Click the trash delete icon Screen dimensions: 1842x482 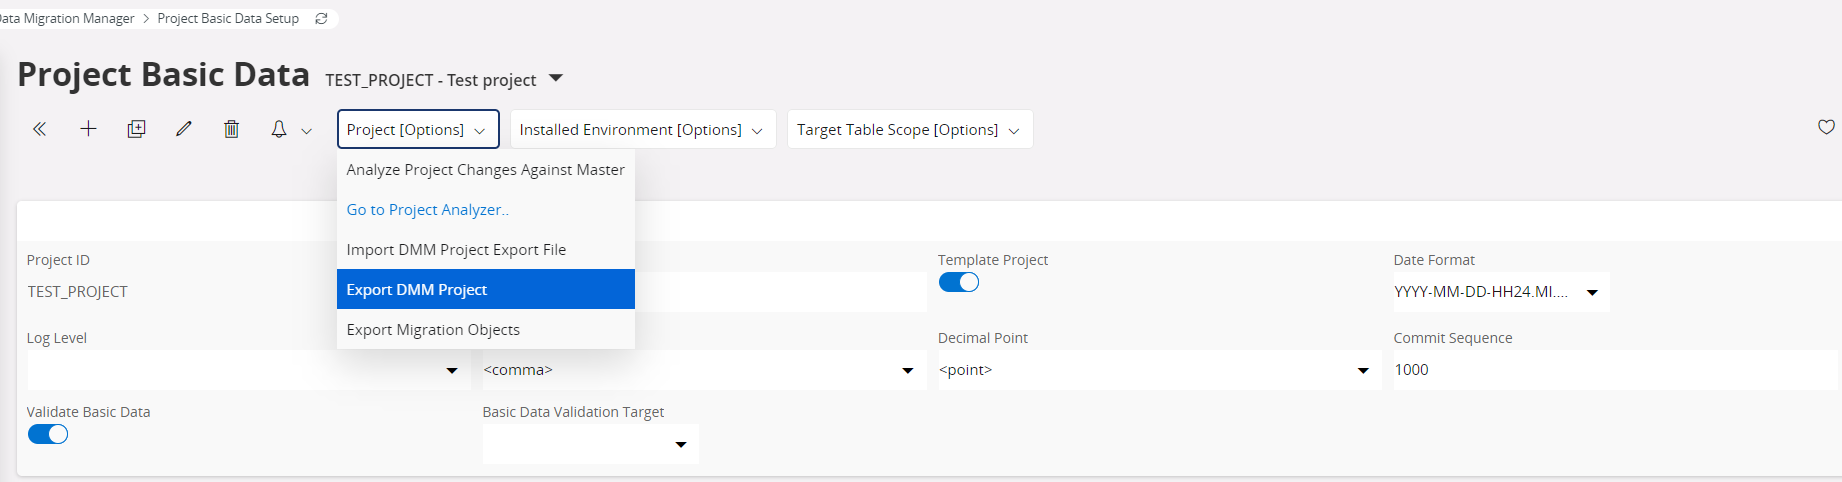(231, 129)
